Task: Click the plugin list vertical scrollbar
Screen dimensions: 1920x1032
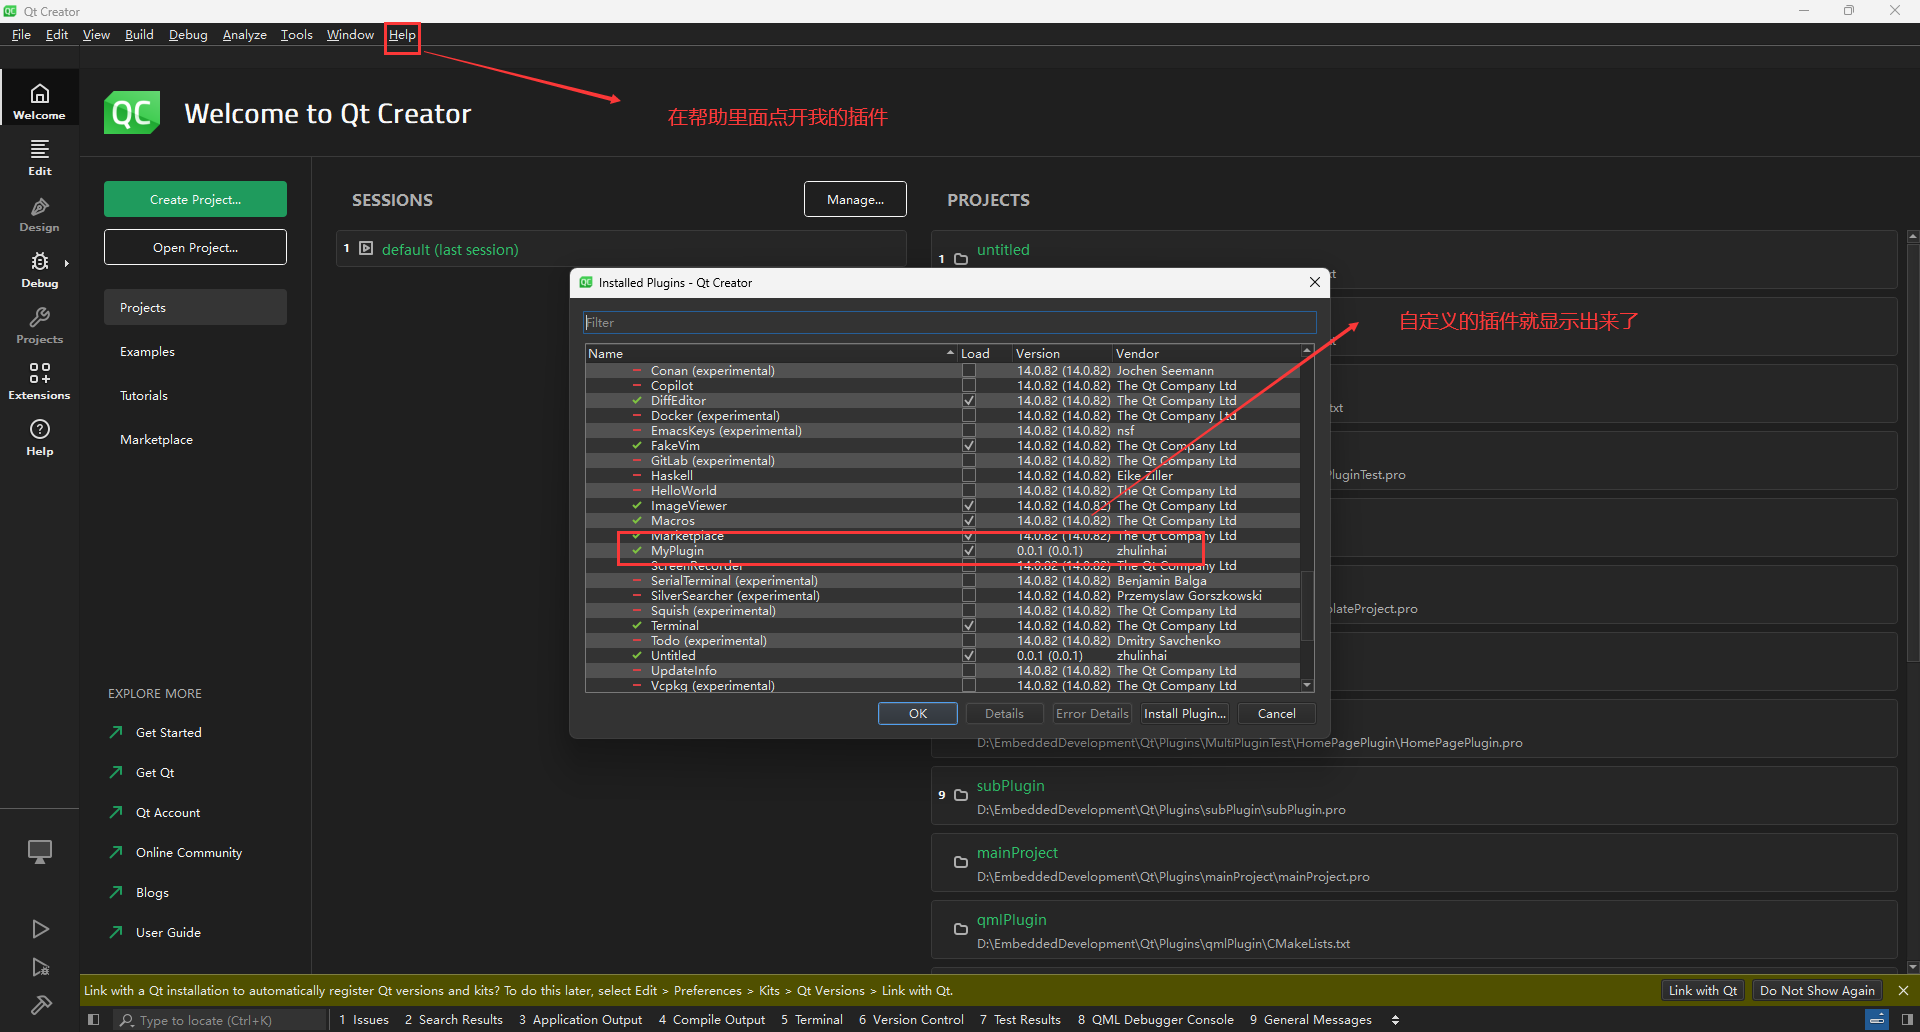Action: tap(1307, 605)
